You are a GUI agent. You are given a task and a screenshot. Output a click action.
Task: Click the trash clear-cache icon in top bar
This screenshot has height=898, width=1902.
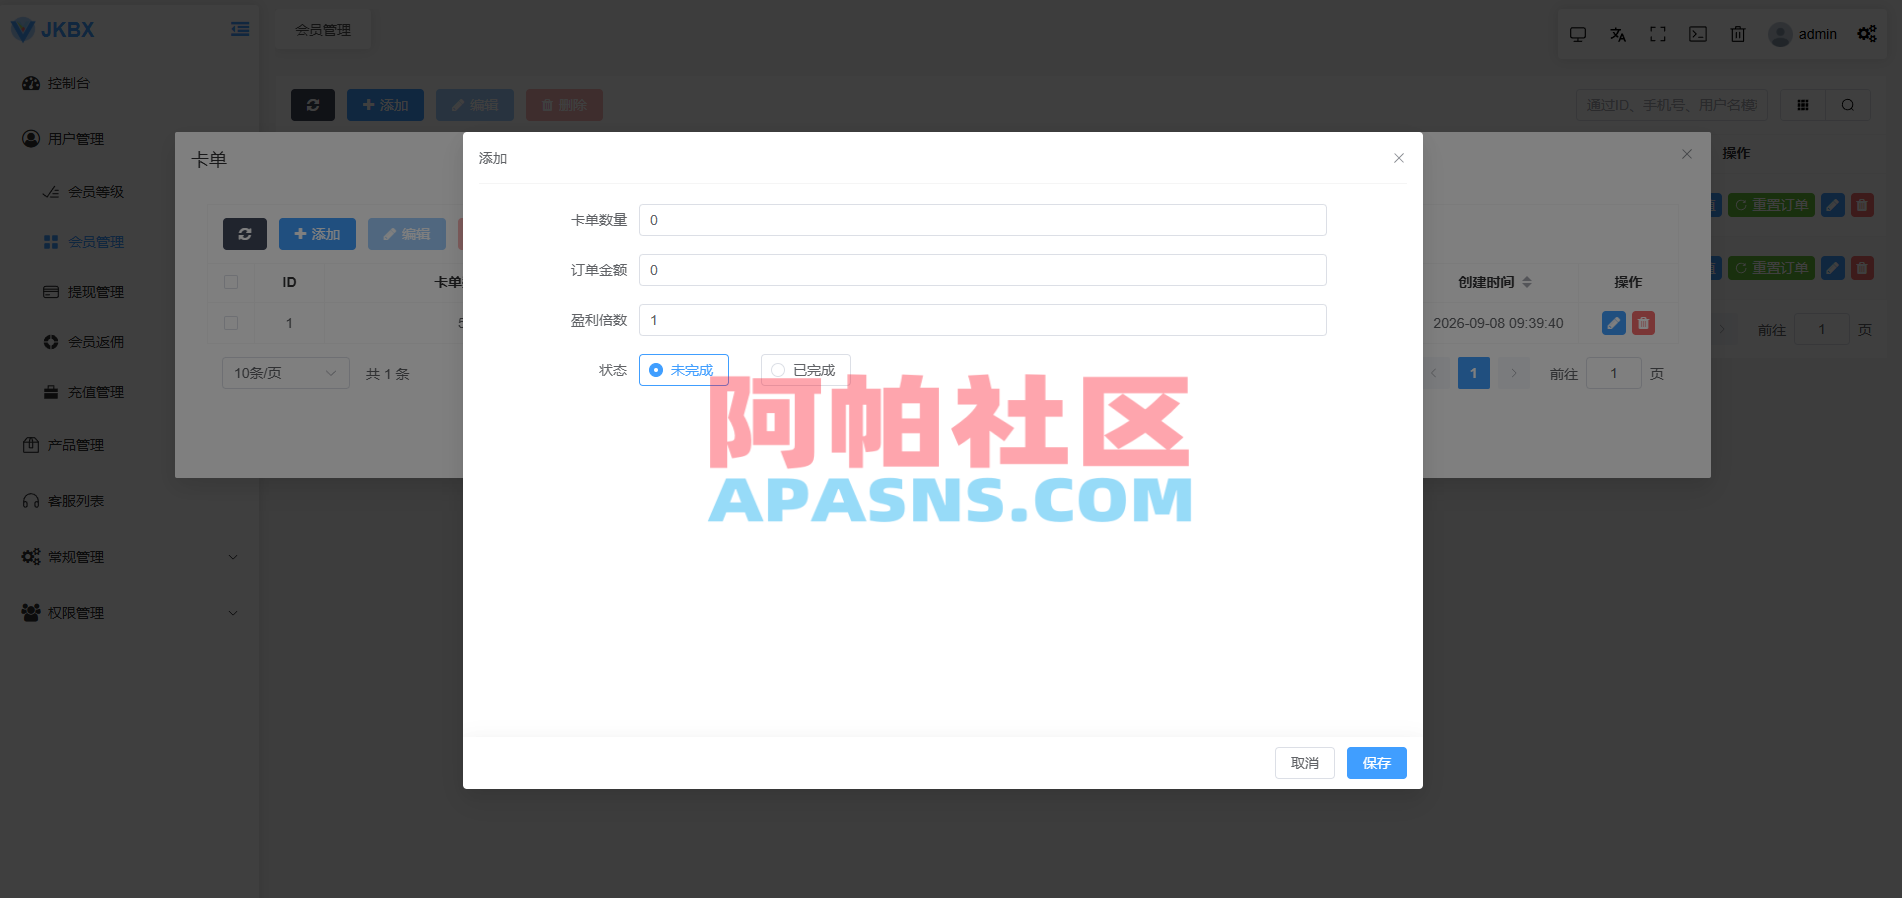tap(1738, 34)
